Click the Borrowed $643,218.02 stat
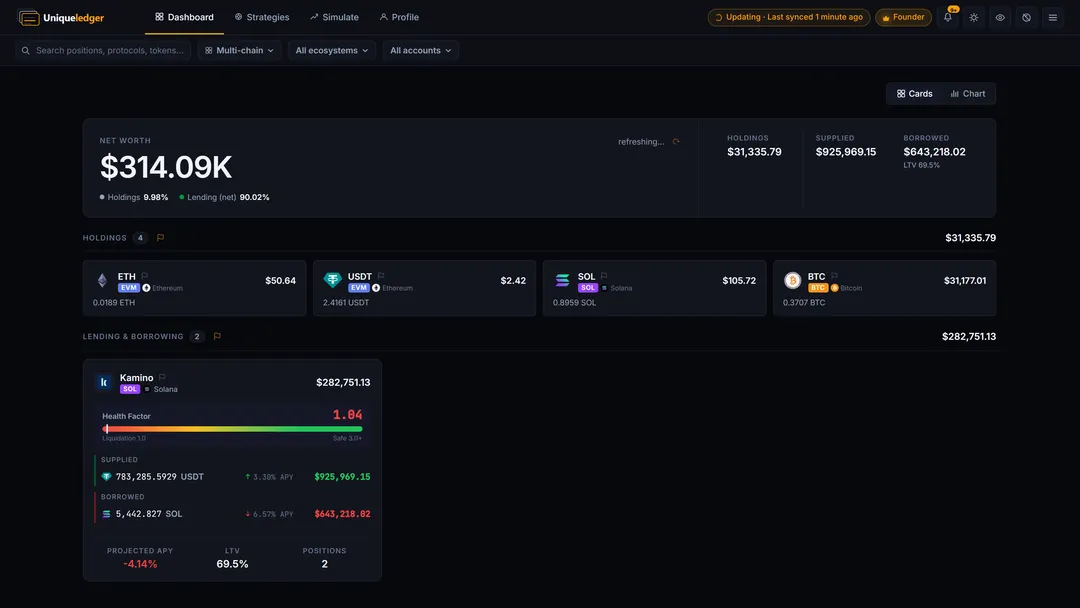Image resolution: width=1080 pixels, height=608 pixels. tap(934, 146)
